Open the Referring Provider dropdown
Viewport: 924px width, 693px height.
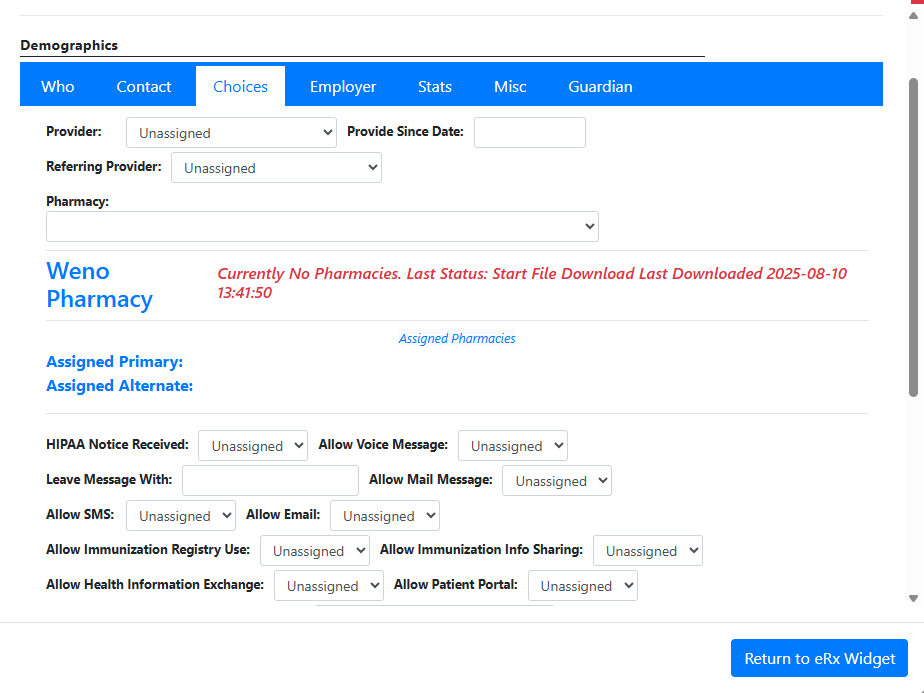[x=276, y=168]
